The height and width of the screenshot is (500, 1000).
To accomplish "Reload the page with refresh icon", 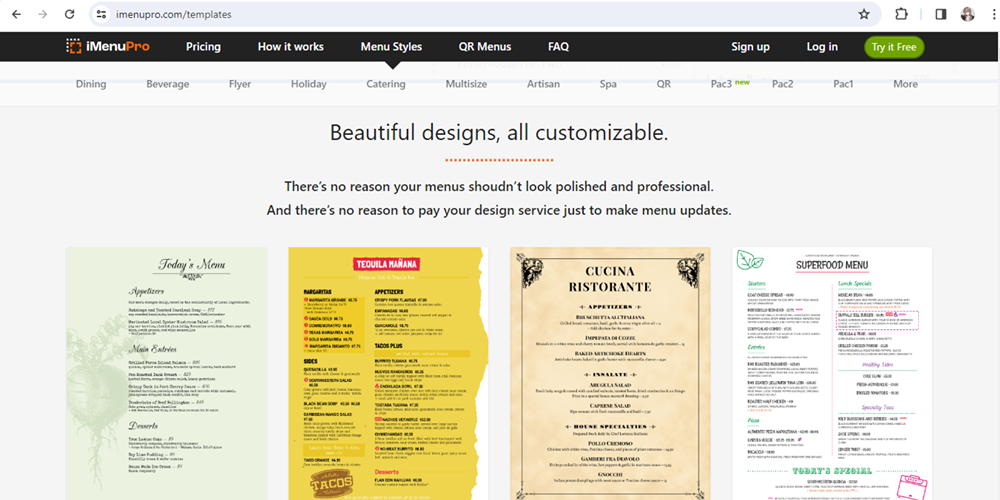I will pyautogui.click(x=70, y=14).
